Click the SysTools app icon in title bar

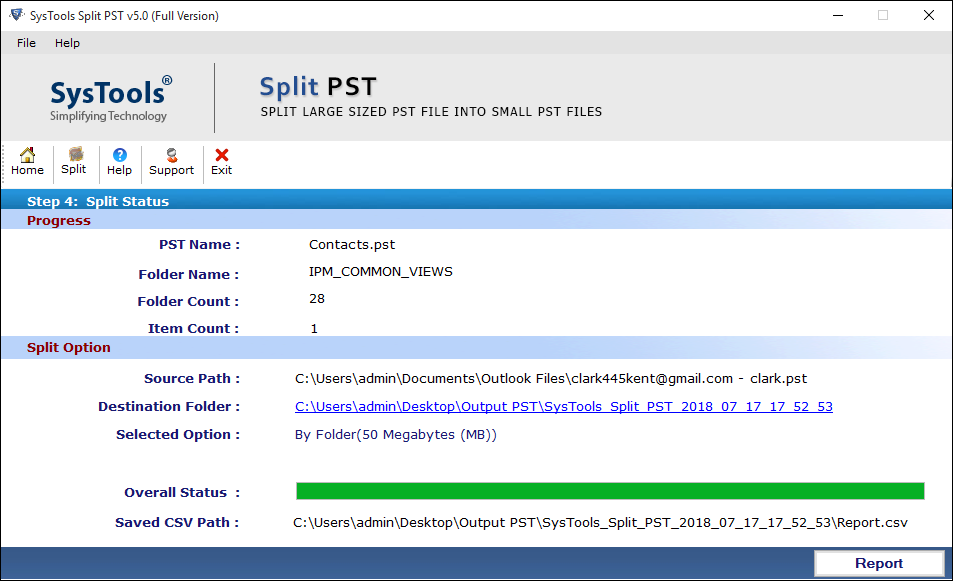pyautogui.click(x=16, y=15)
